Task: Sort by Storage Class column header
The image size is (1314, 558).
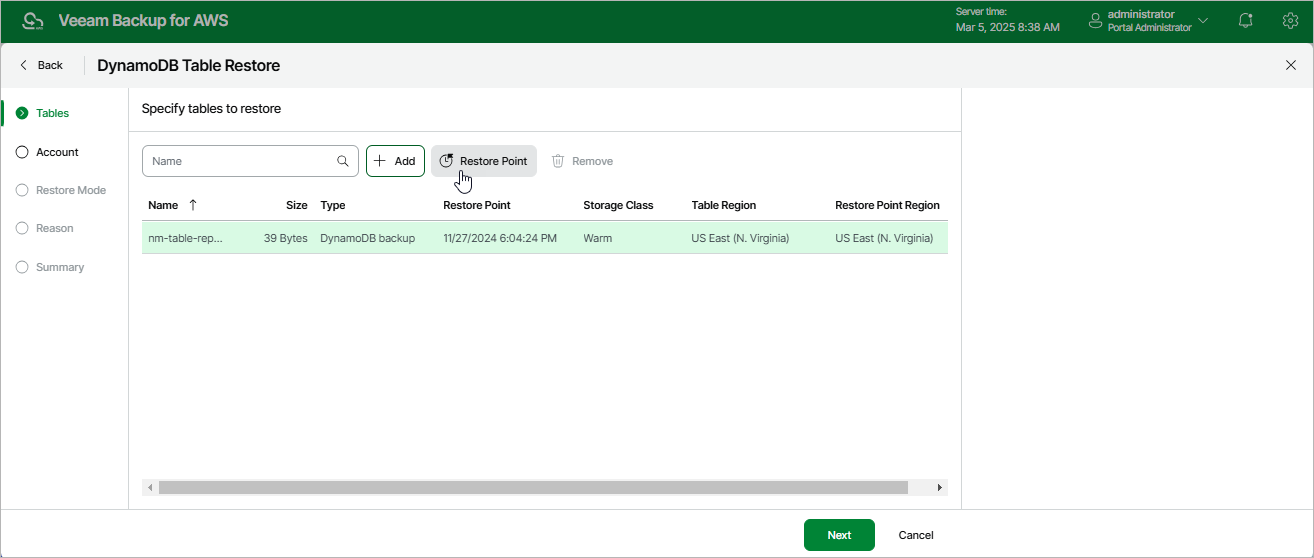Action: coord(618,205)
